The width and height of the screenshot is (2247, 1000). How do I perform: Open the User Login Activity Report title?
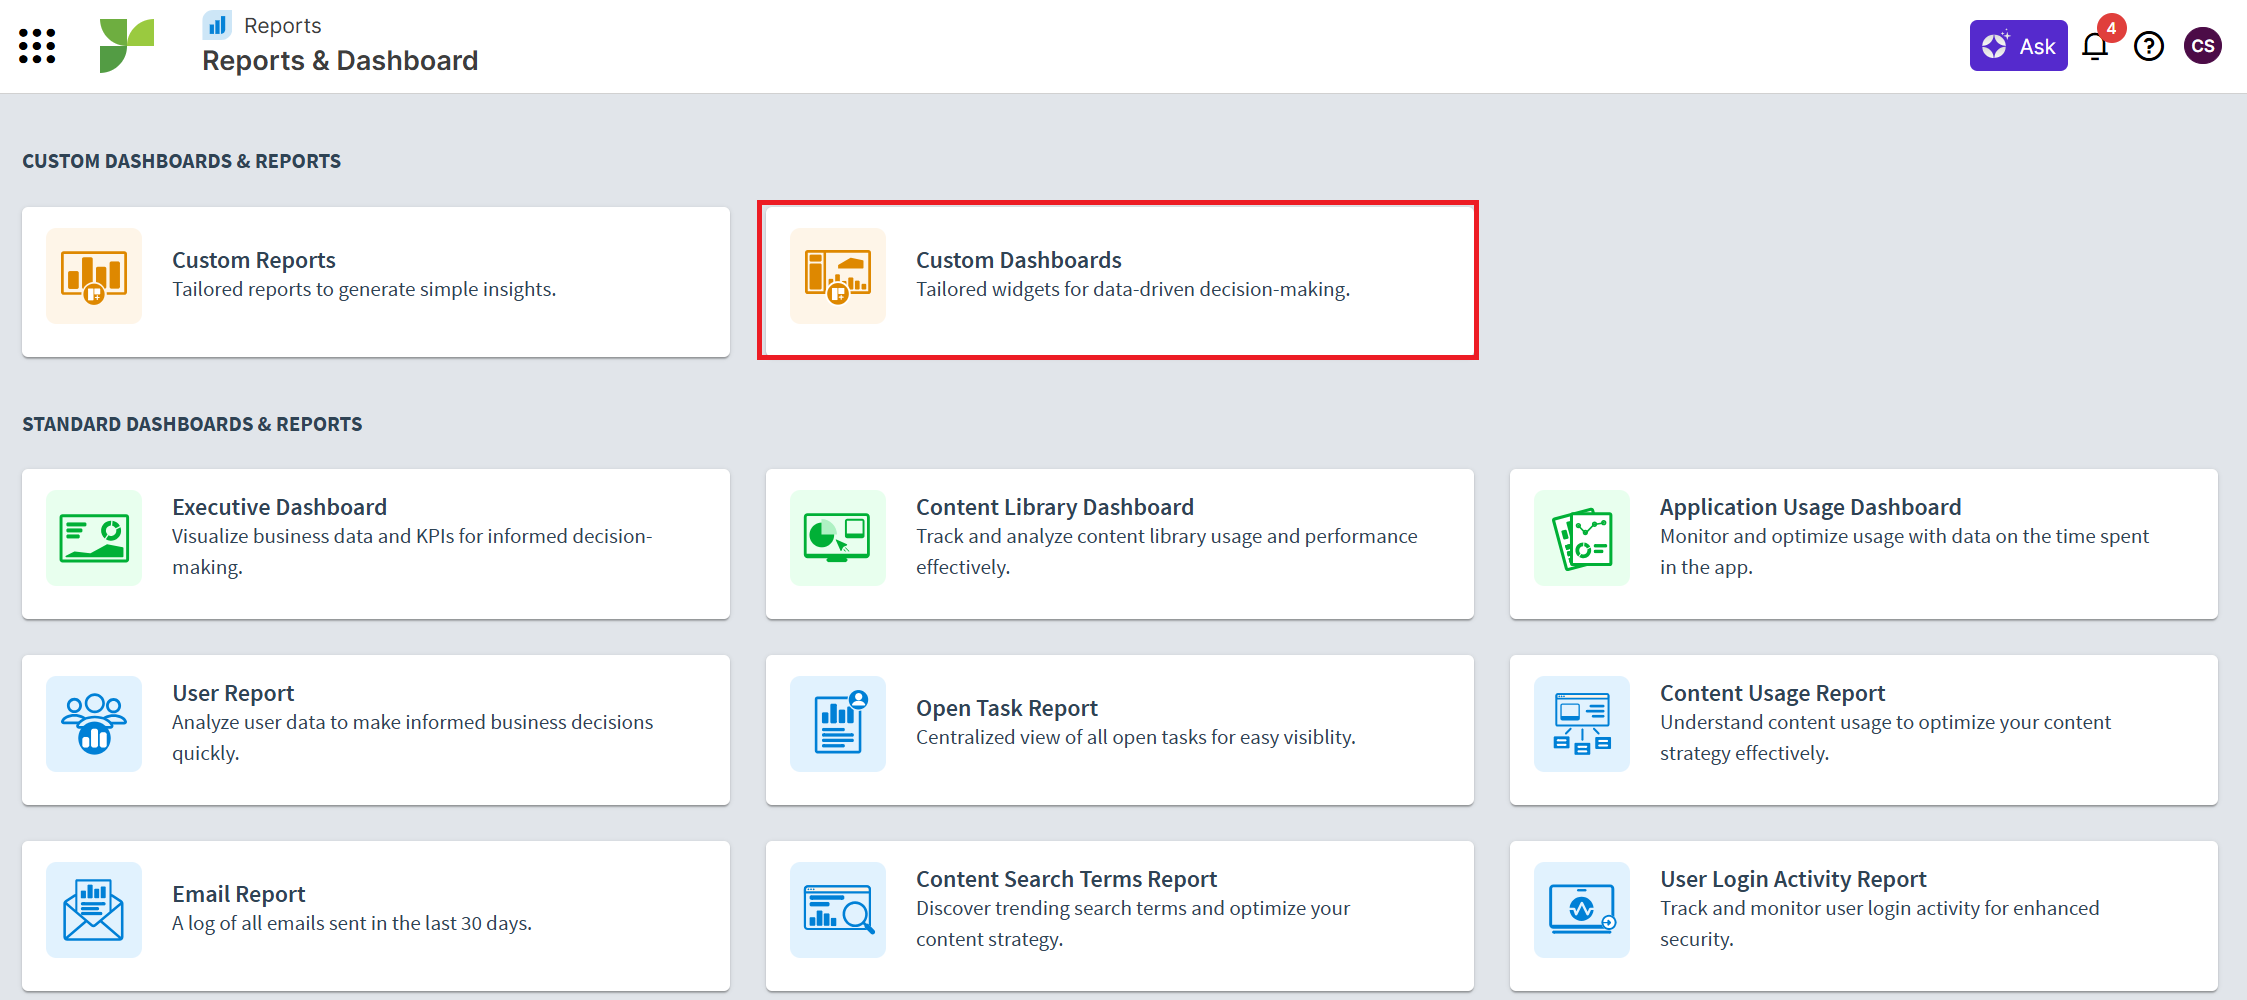pos(1793,879)
